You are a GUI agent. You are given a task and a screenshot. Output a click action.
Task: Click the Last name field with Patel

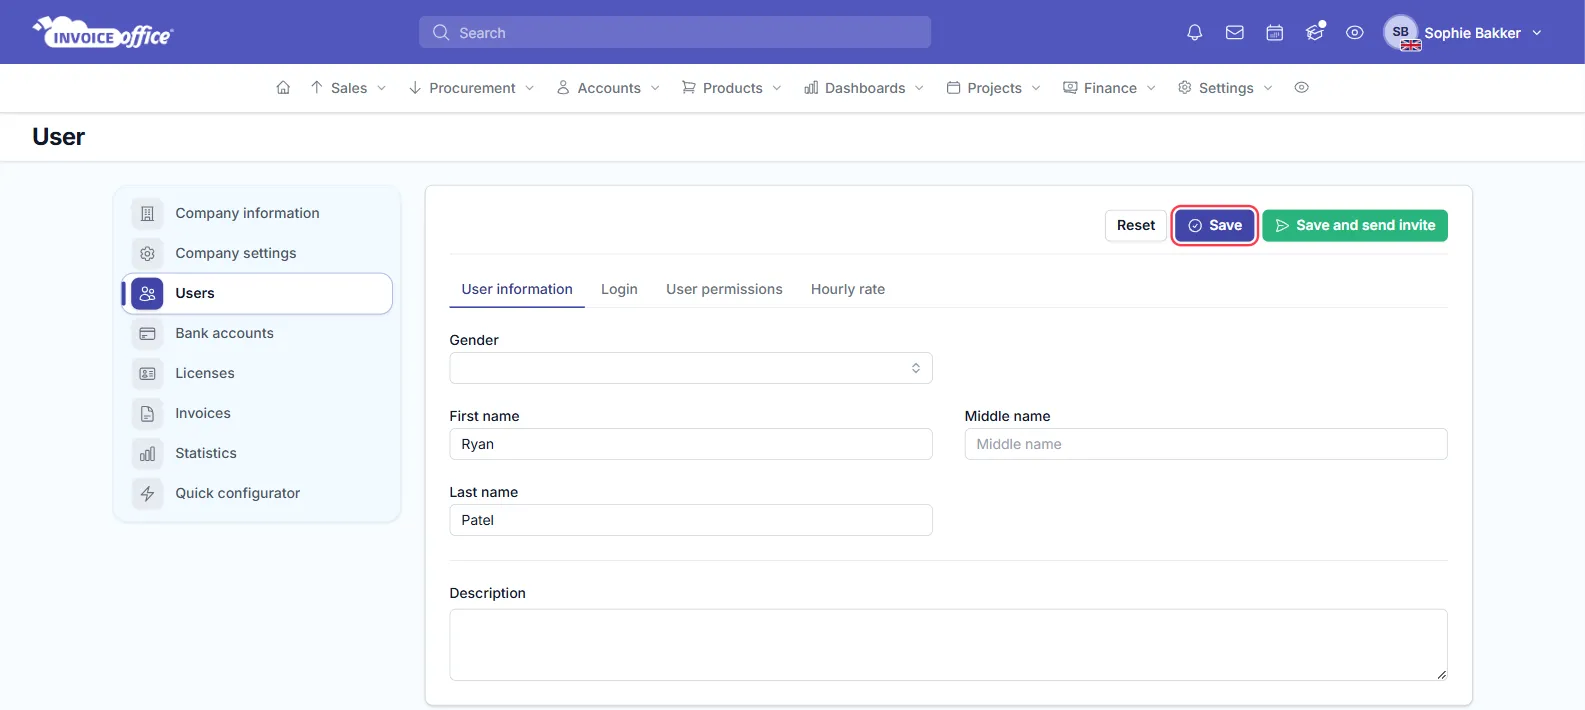coord(691,520)
